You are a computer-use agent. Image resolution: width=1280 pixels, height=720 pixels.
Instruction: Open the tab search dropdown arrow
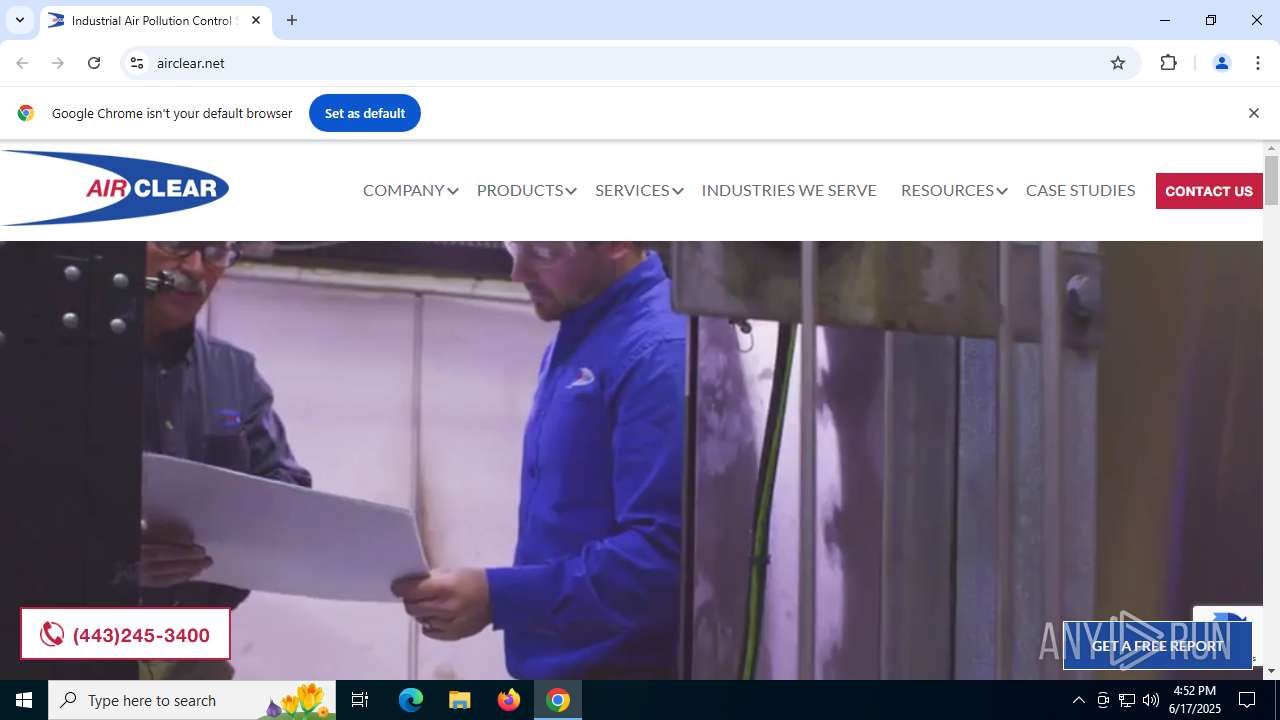pos(19,20)
